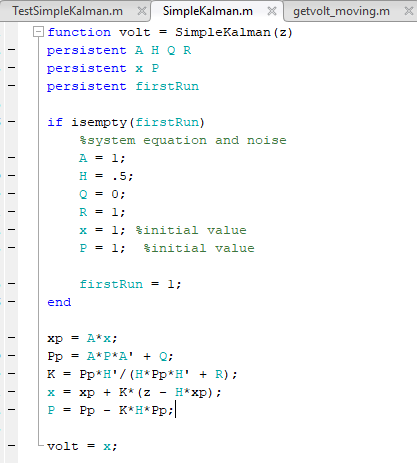This screenshot has height=463, width=417.
Task: Click the comment '%system equation and noise'
Action: point(183,141)
